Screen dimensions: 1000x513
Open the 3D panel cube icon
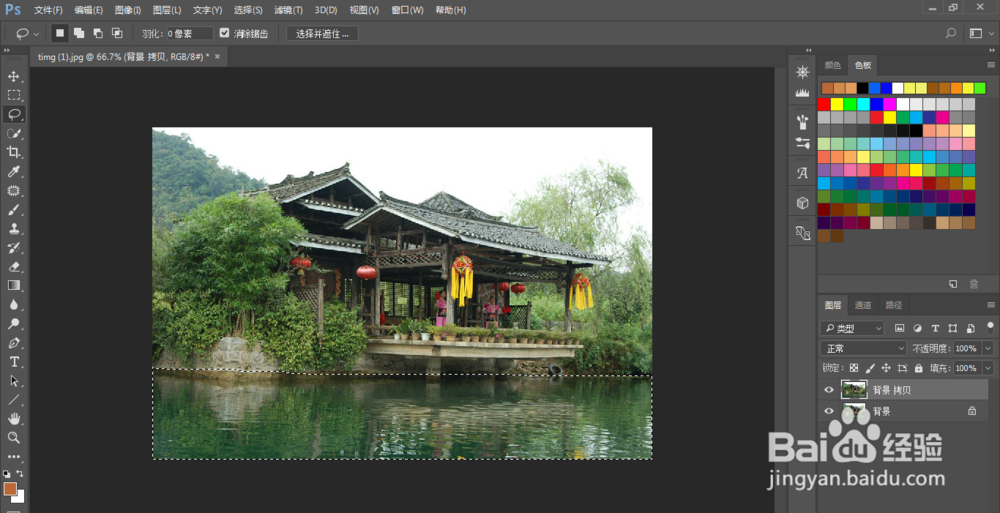point(802,203)
